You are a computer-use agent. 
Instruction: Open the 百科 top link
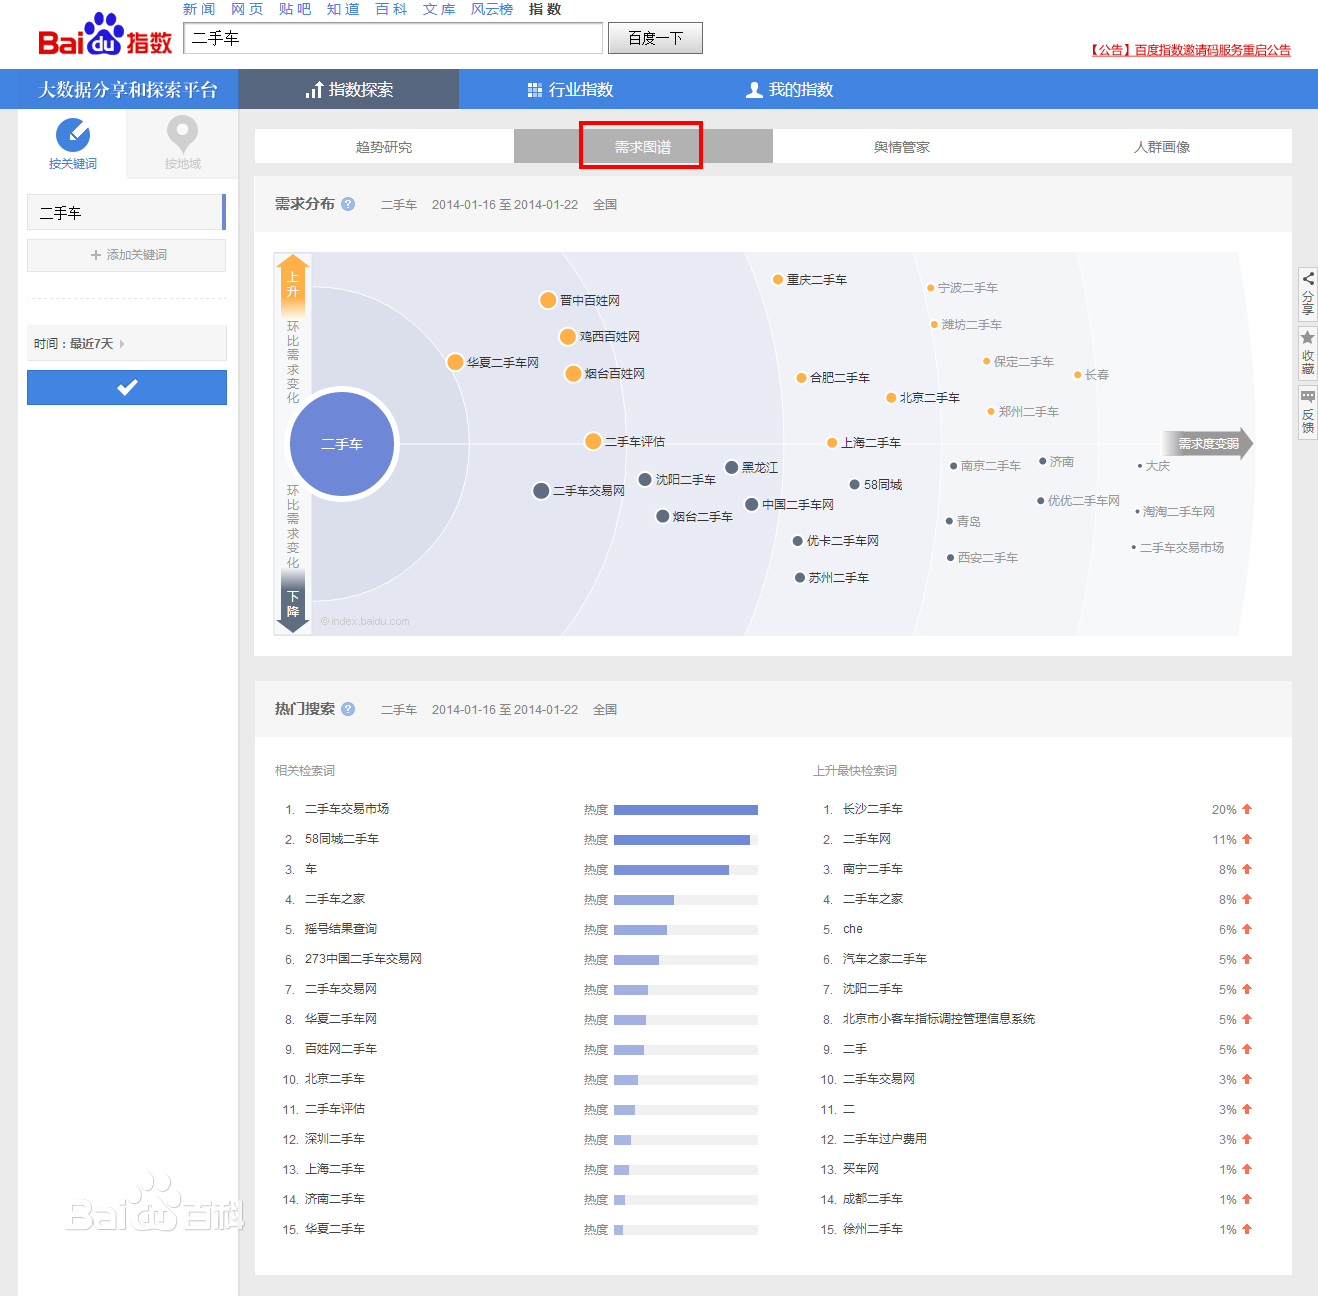(x=391, y=9)
